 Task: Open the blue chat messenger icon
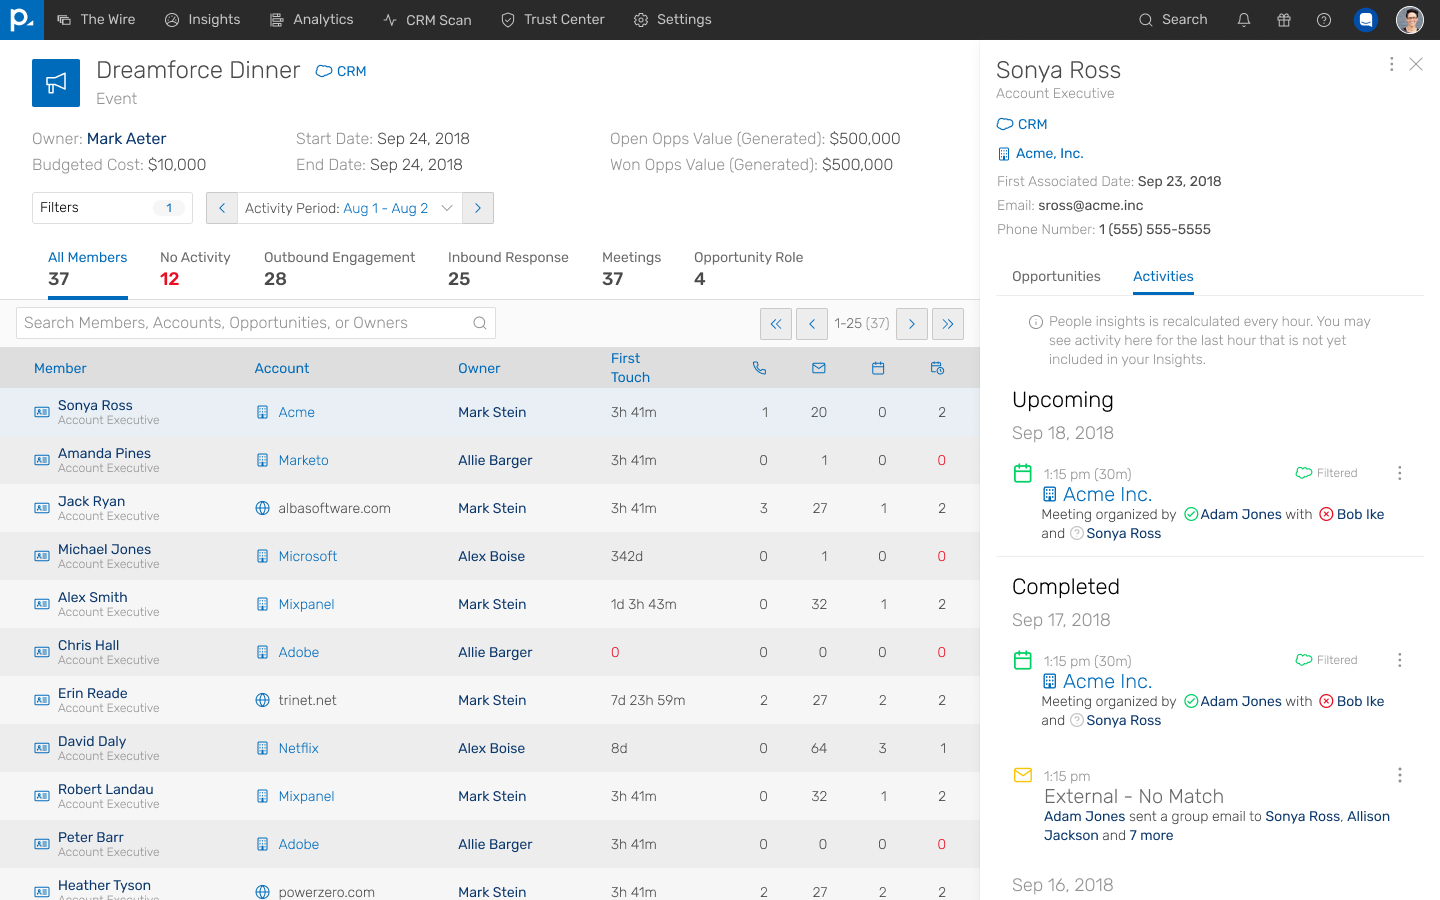click(1366, 20)
